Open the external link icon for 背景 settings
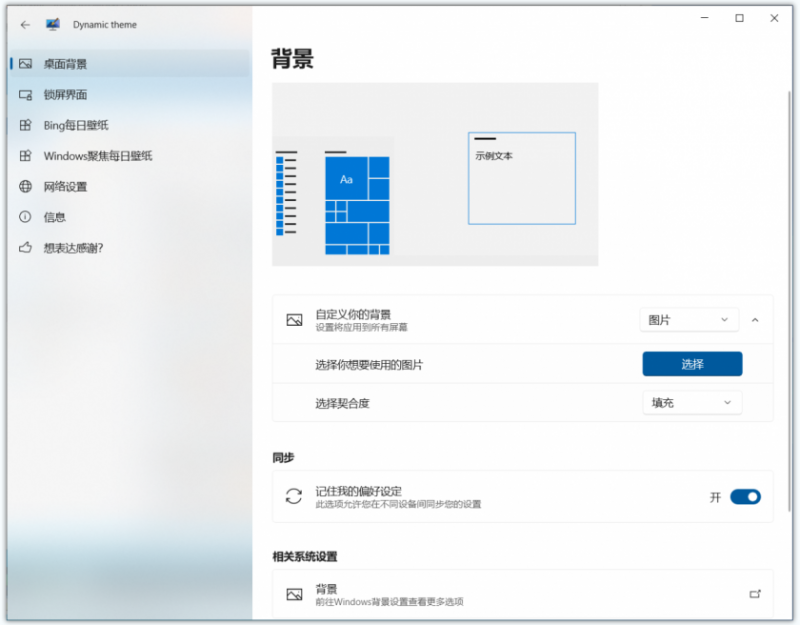Viewport: 800px width, 625px height. pos(755,594)
